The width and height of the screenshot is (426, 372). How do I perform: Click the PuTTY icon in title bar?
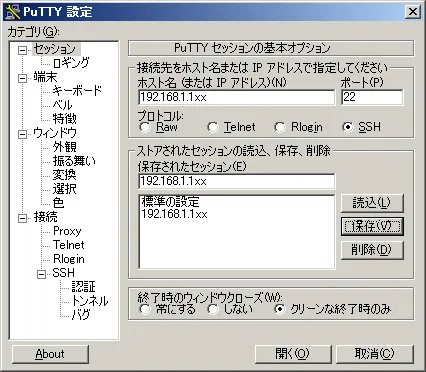tap(13, 12)
